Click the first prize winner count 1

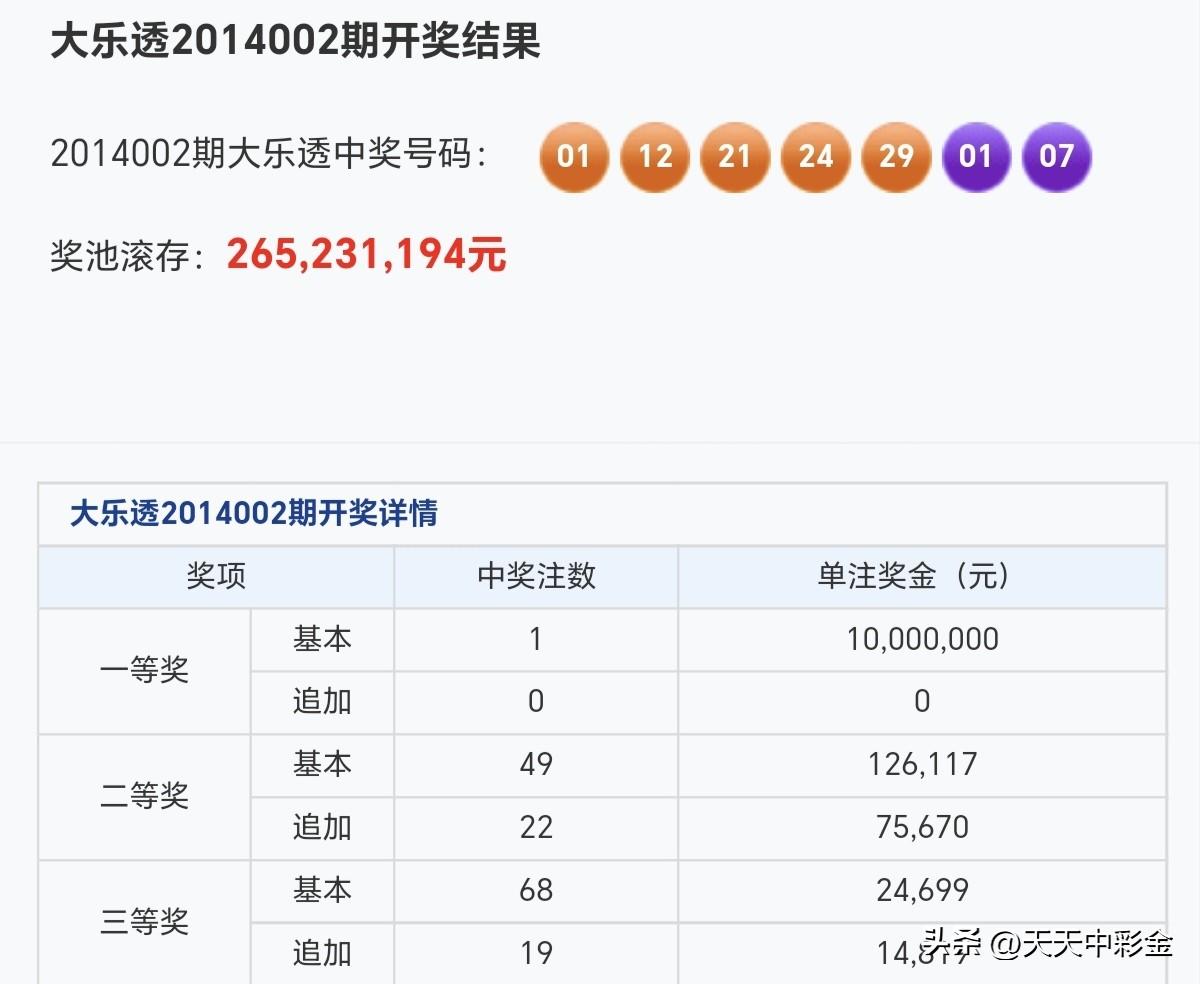[x=536, y=639]
